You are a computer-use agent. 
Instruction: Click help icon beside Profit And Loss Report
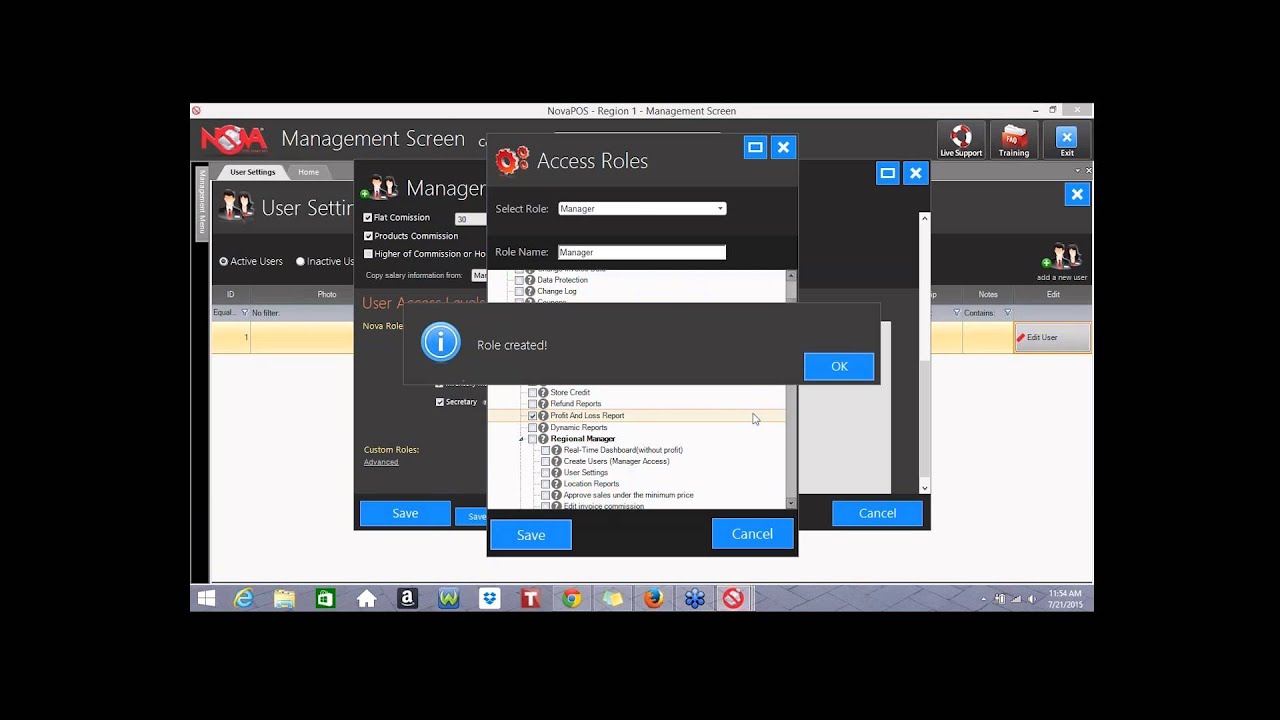(544, 416)
